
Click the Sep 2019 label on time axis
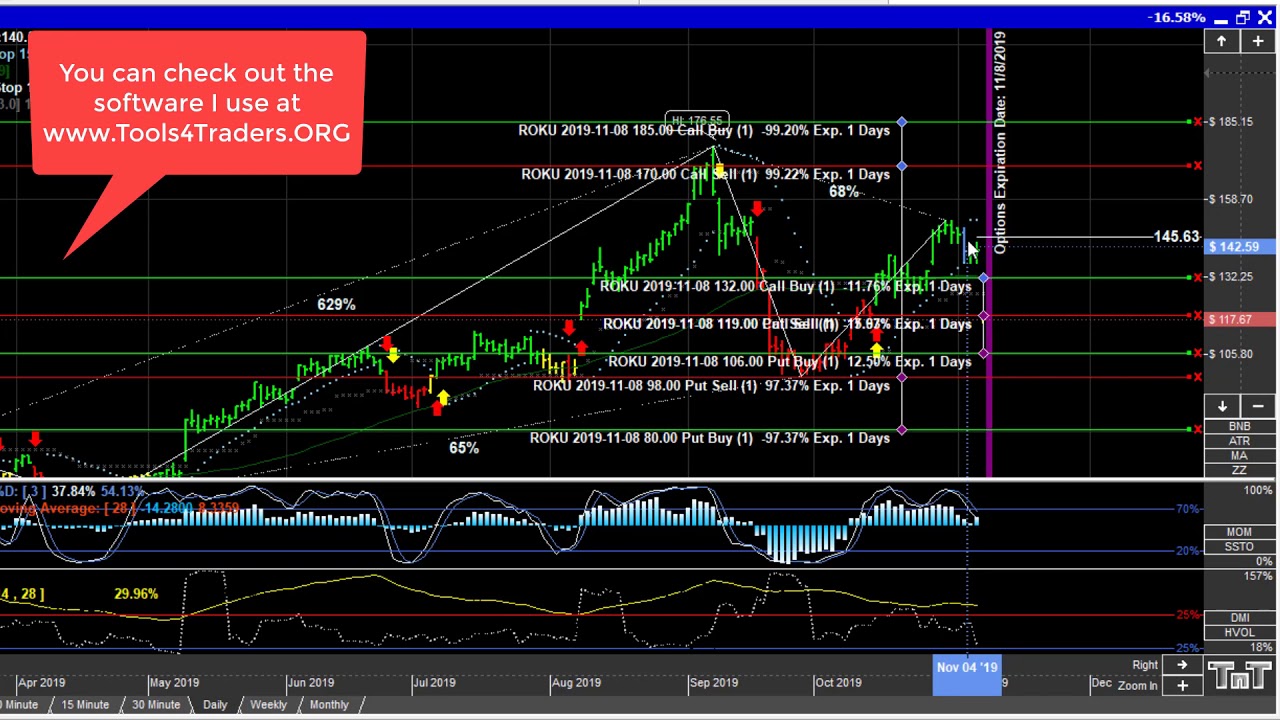[x=713, y=683]
